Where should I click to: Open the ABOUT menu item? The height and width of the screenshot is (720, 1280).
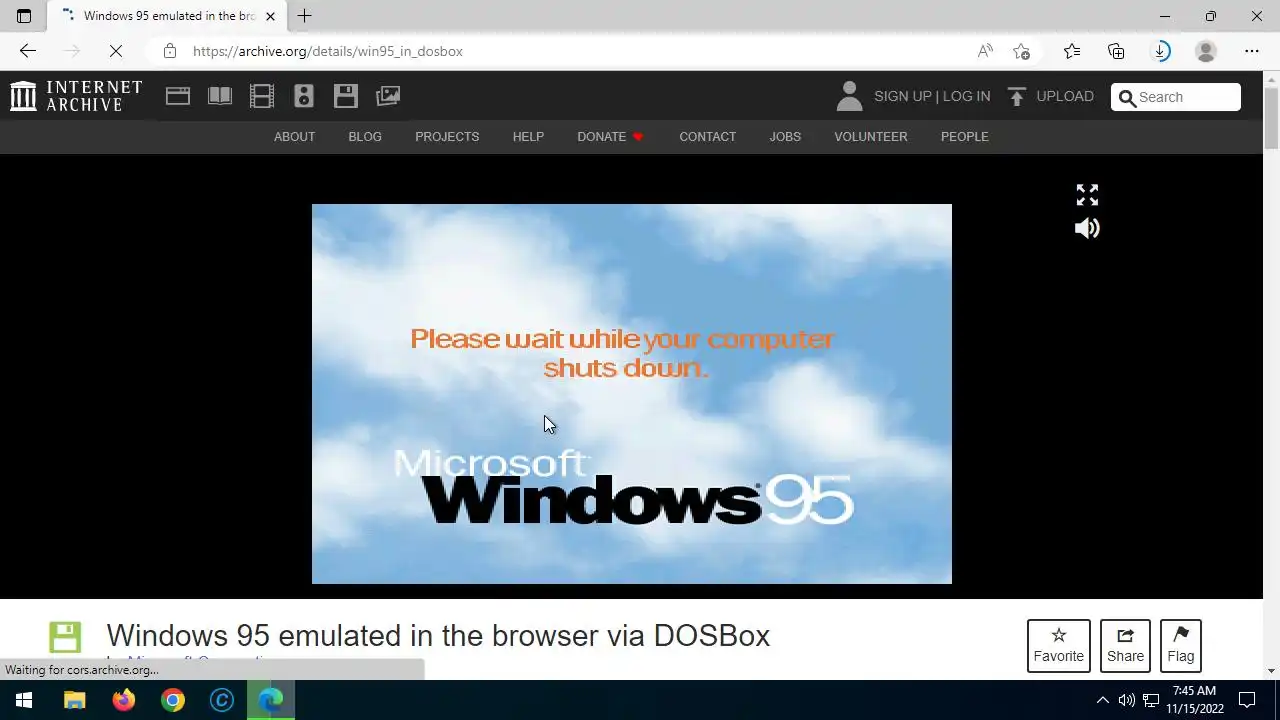coord(294,136)
